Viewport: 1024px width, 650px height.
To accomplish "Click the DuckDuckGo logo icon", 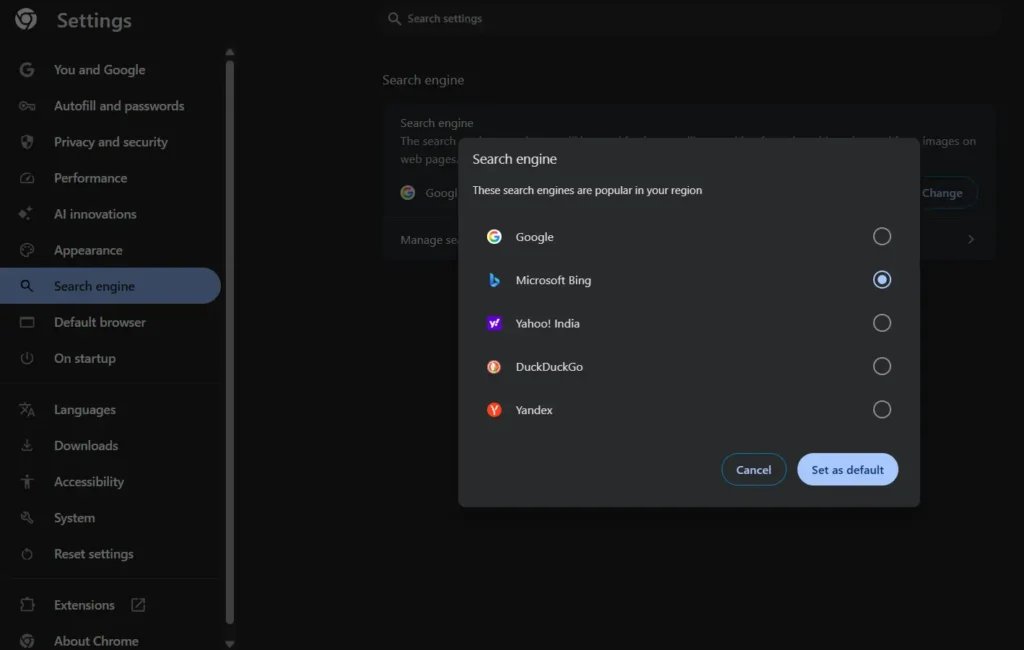I will (494, 366).
